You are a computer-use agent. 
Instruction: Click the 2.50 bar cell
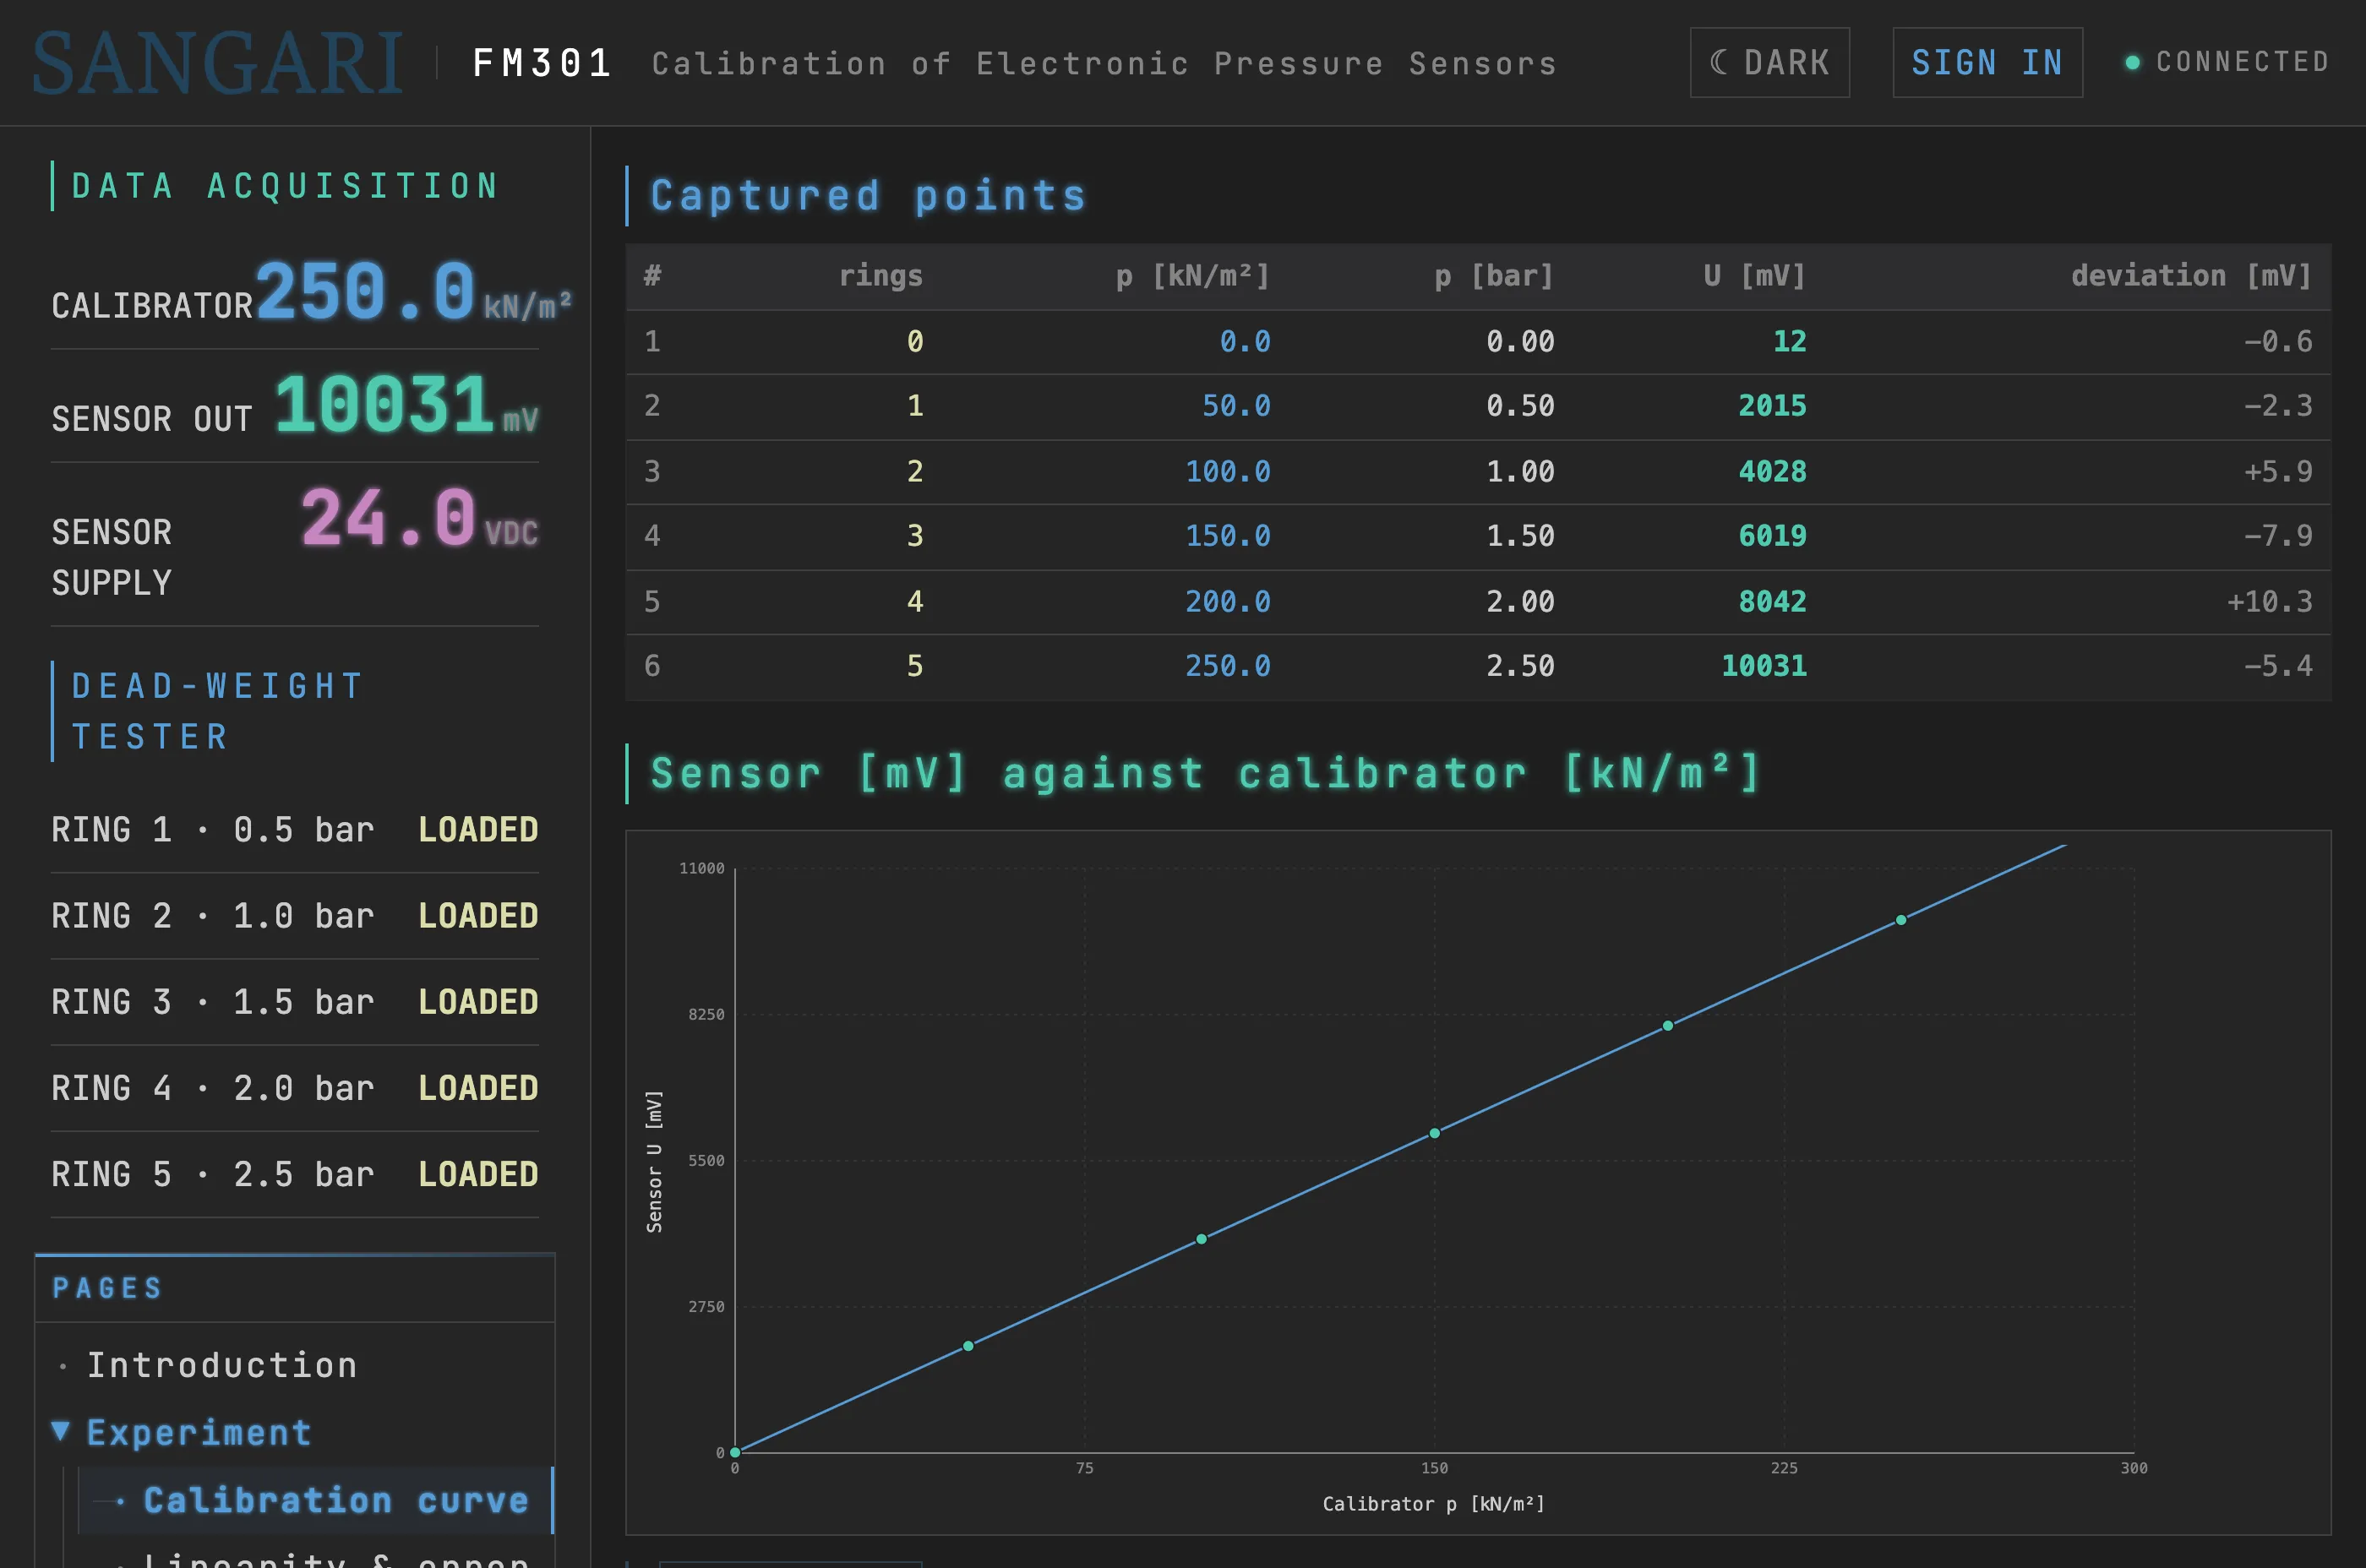(1520, 666)
